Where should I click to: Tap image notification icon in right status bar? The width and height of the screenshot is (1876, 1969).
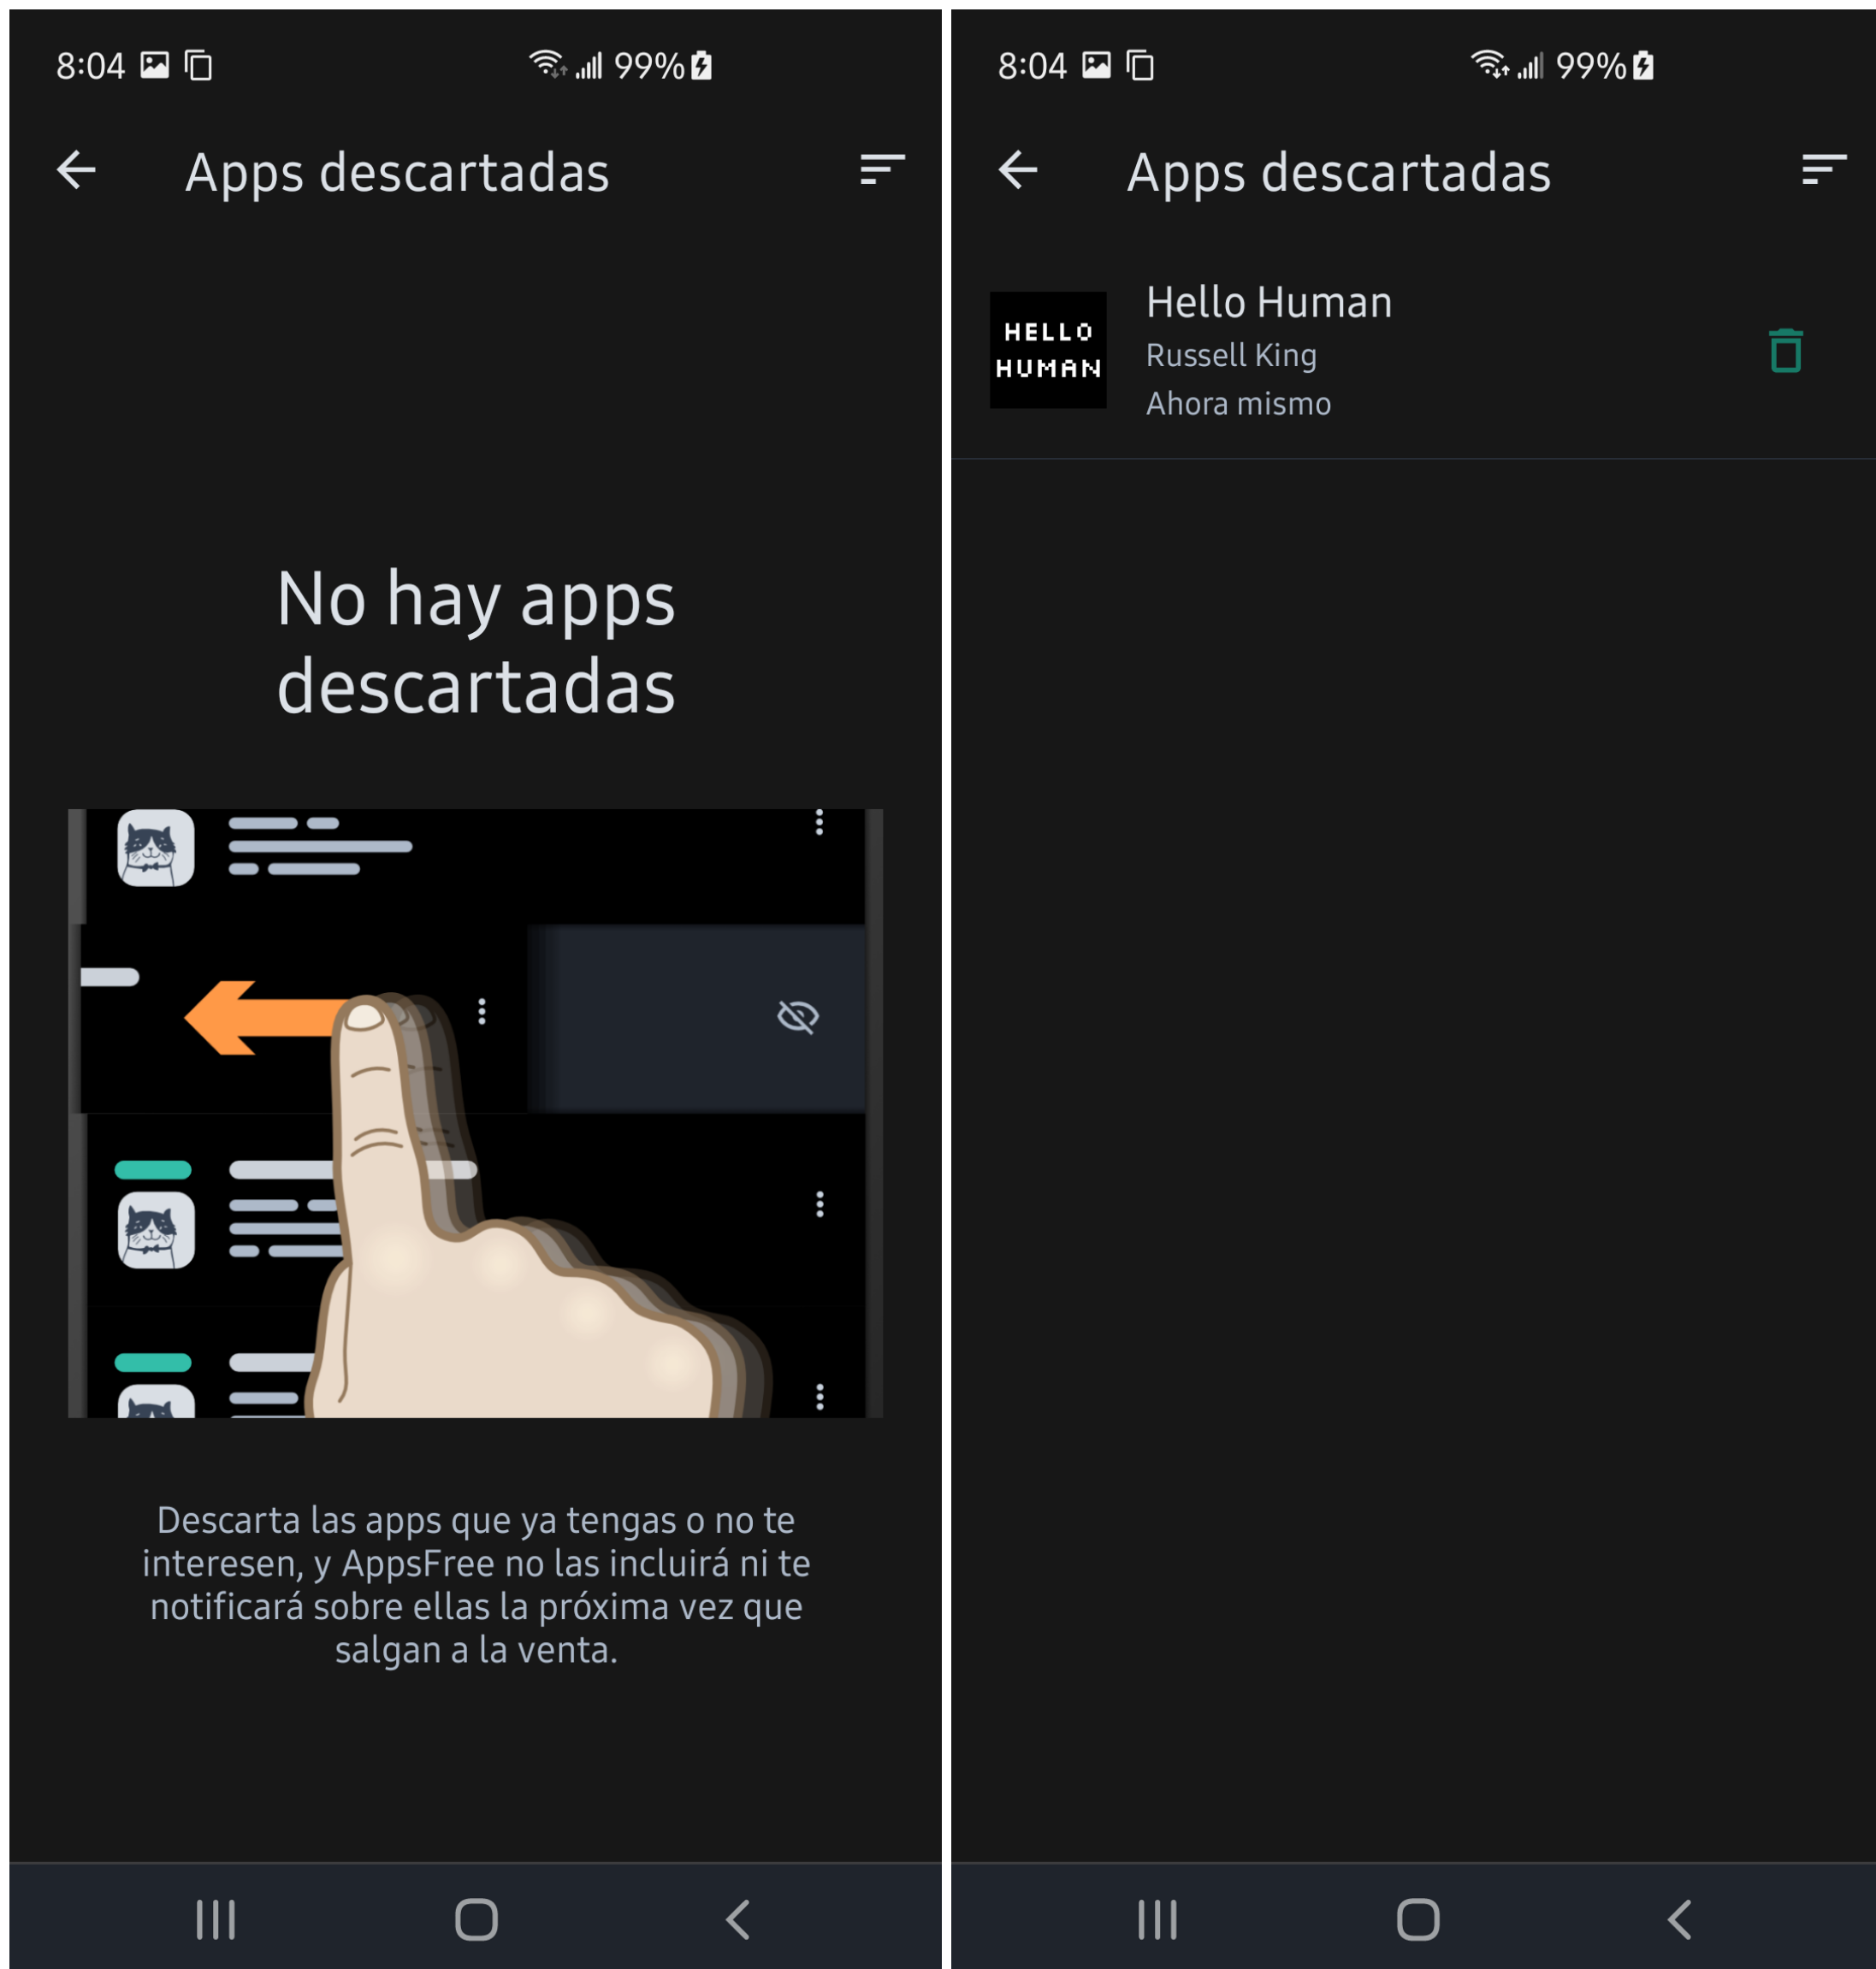tap(1096, 65)
